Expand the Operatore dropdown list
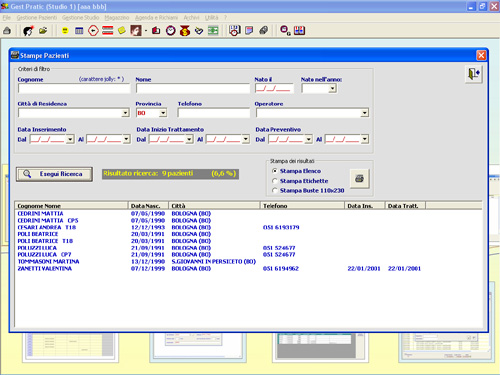The width and height of the screenshot is (500, 375). tap(364, 113)
